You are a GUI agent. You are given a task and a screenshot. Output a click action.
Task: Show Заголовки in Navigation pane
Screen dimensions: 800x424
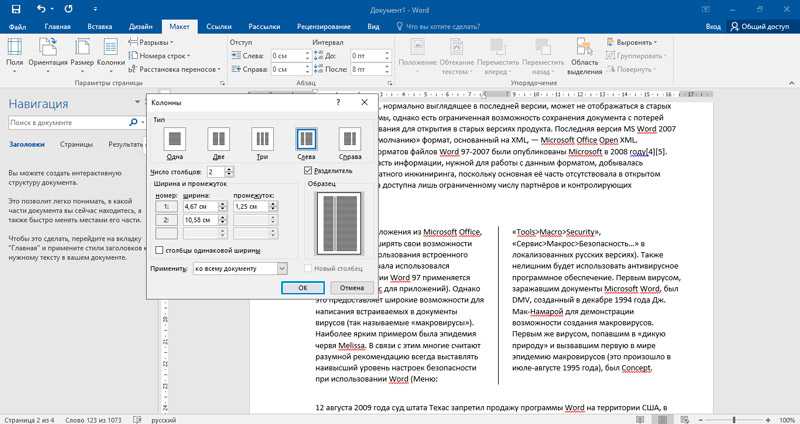pyautogui.click(x=27, y=144)
